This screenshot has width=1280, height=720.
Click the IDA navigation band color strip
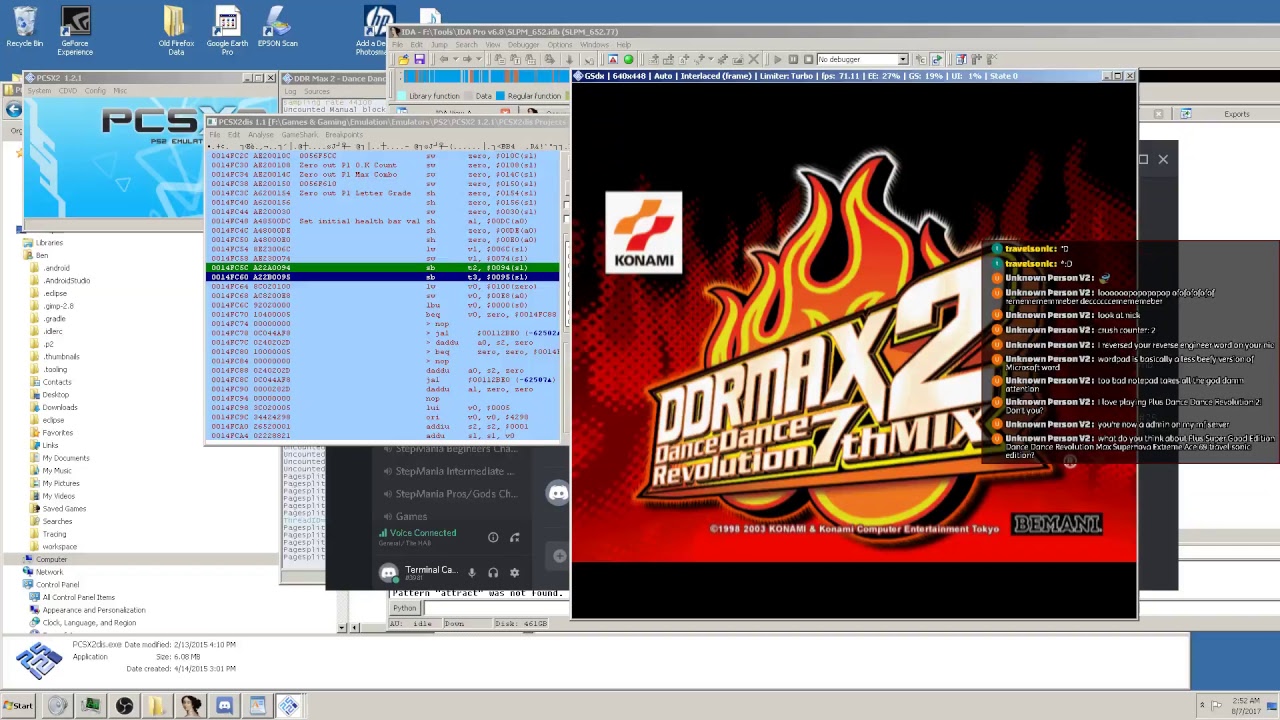point(485,78)
